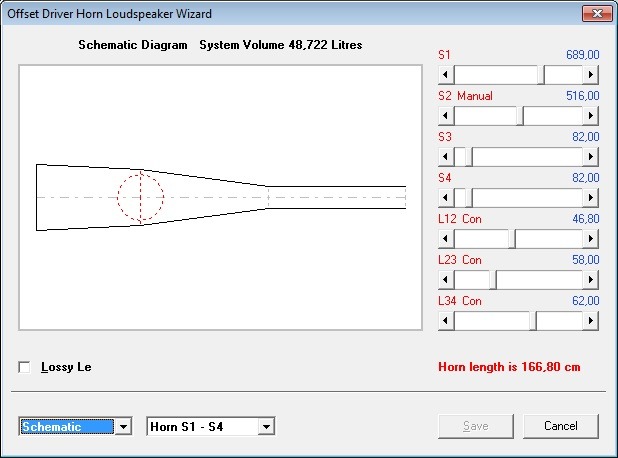The height and width of the screenshot is (458, 618).
Task: Click the dashed driver circle in schematic
Action: coord(140,197)
